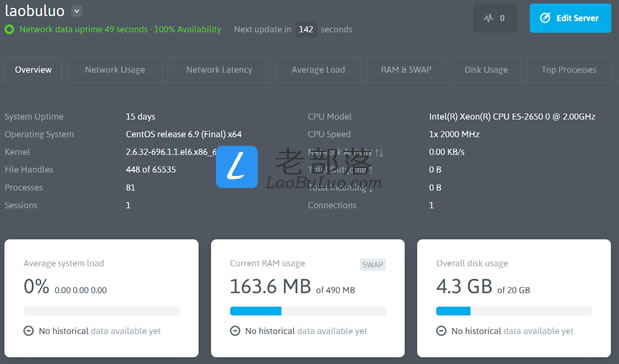
Task: Click the RAM usage progress bar
Action: (x=308, y=311)
